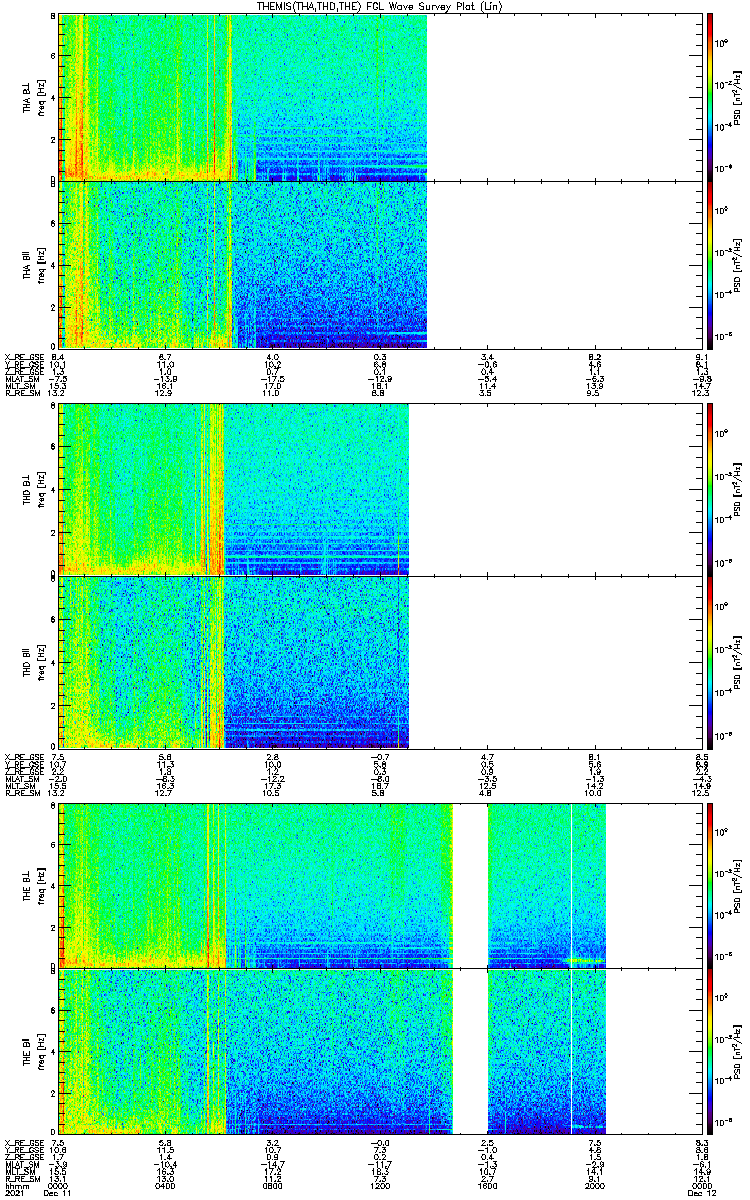750x1200 pixels.
Task: Click the 'THD B∥ freq [Hz]' axis label
Action: [x=34, y=662]
